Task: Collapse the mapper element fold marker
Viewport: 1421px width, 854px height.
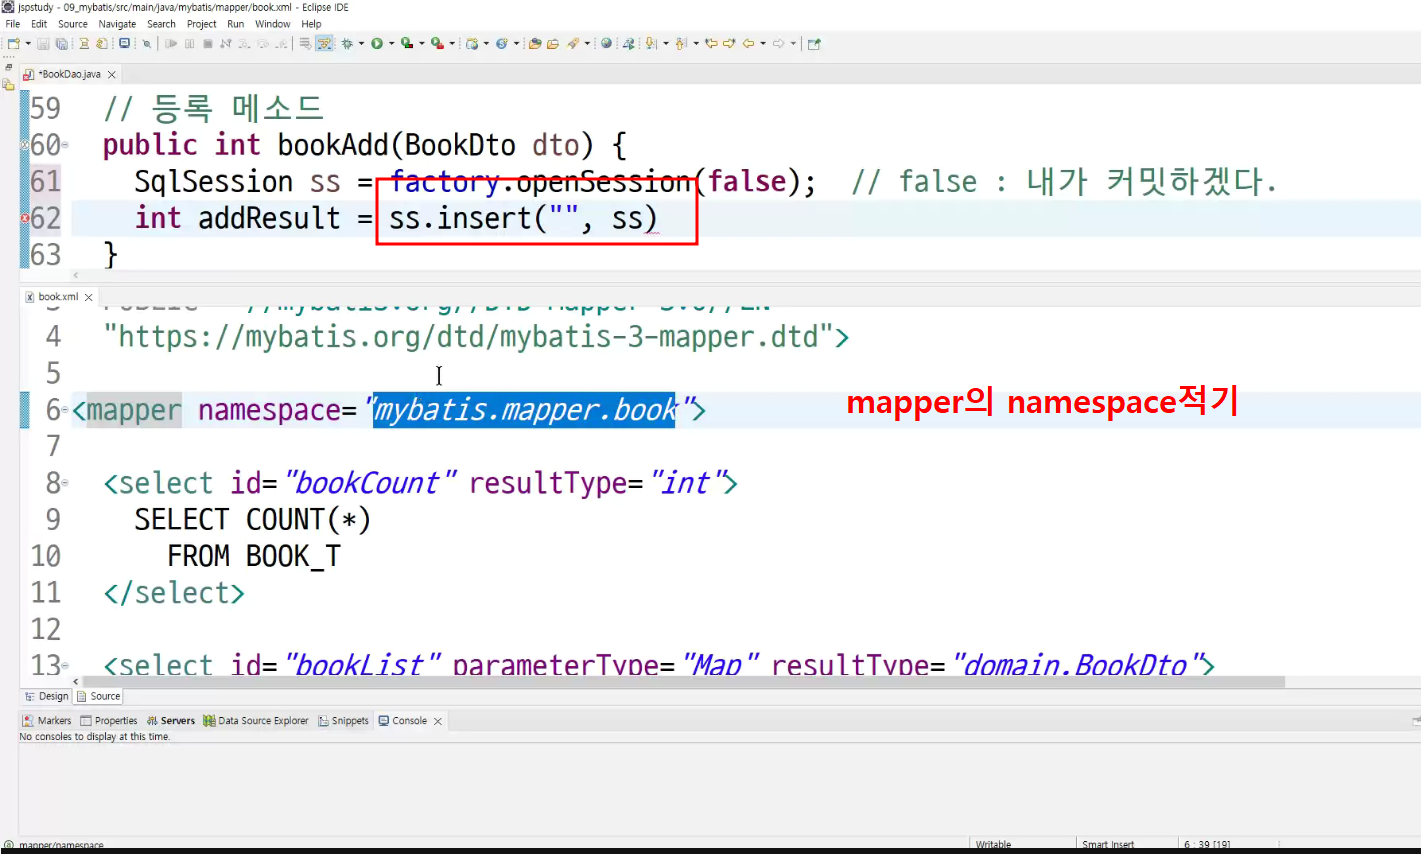Action: click(65, 410)
